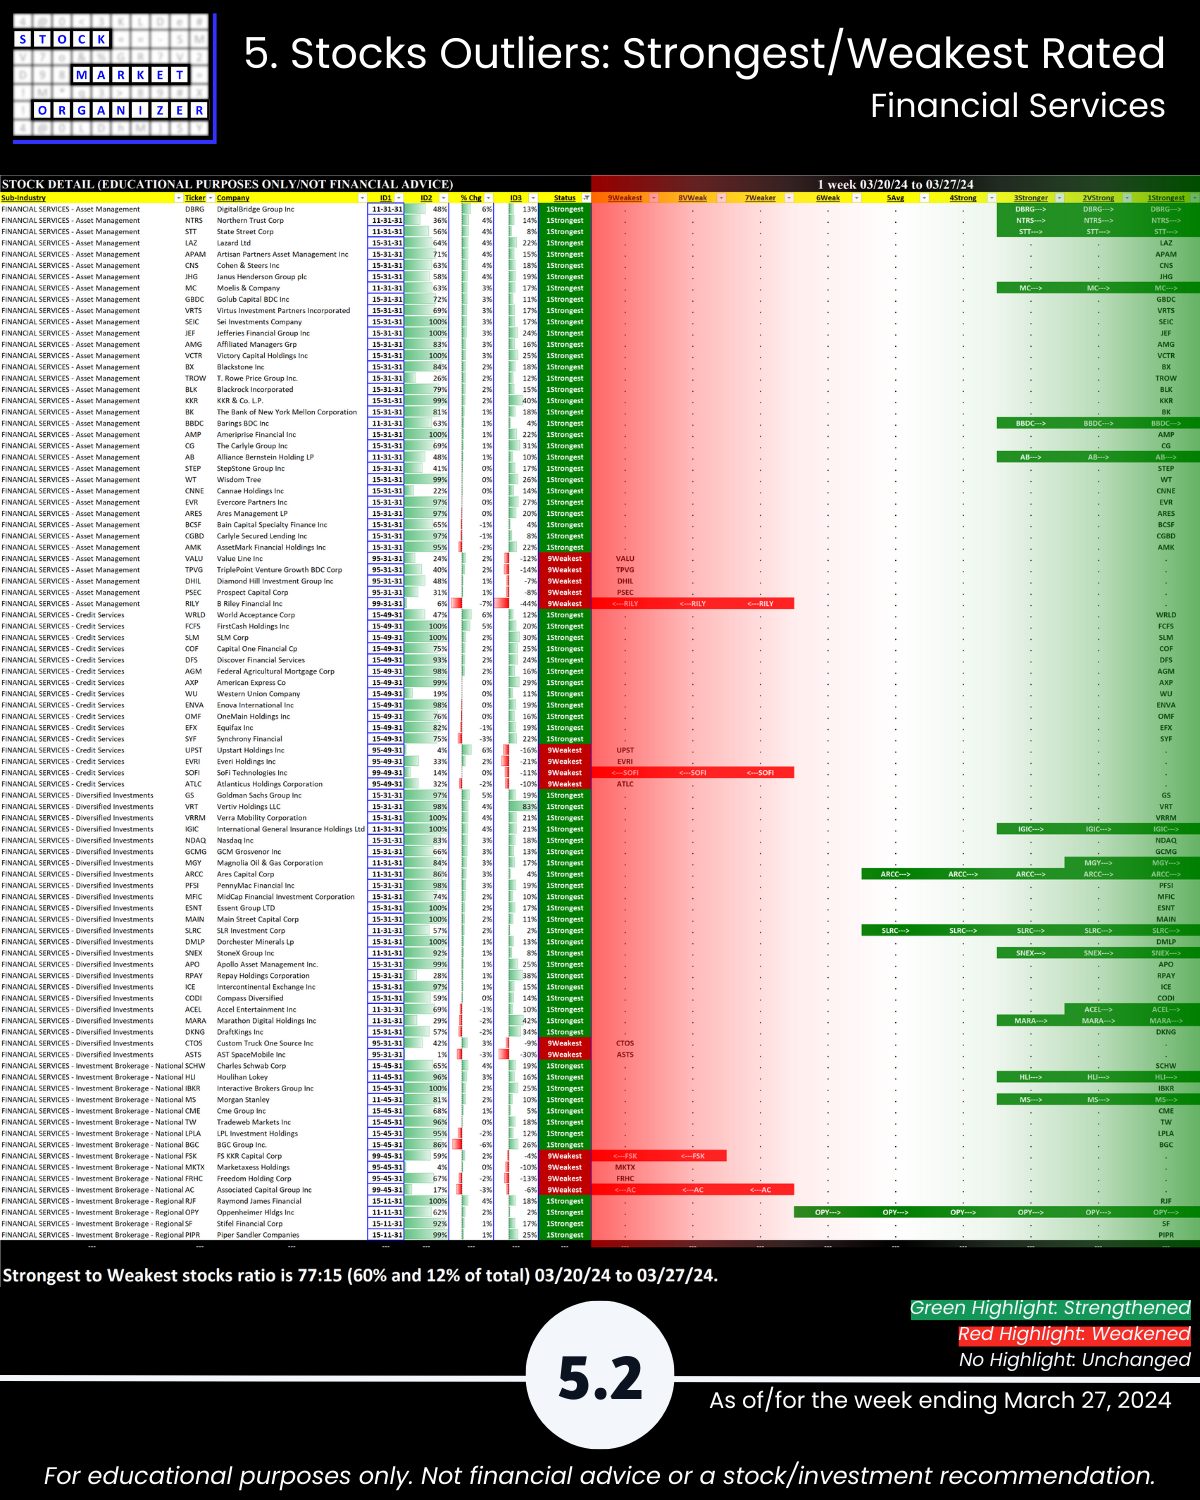Click the green ARCC---> cell under 5Avg
The width and height of the screenshot is (1200, 1500).
click(x=895, y=874)
